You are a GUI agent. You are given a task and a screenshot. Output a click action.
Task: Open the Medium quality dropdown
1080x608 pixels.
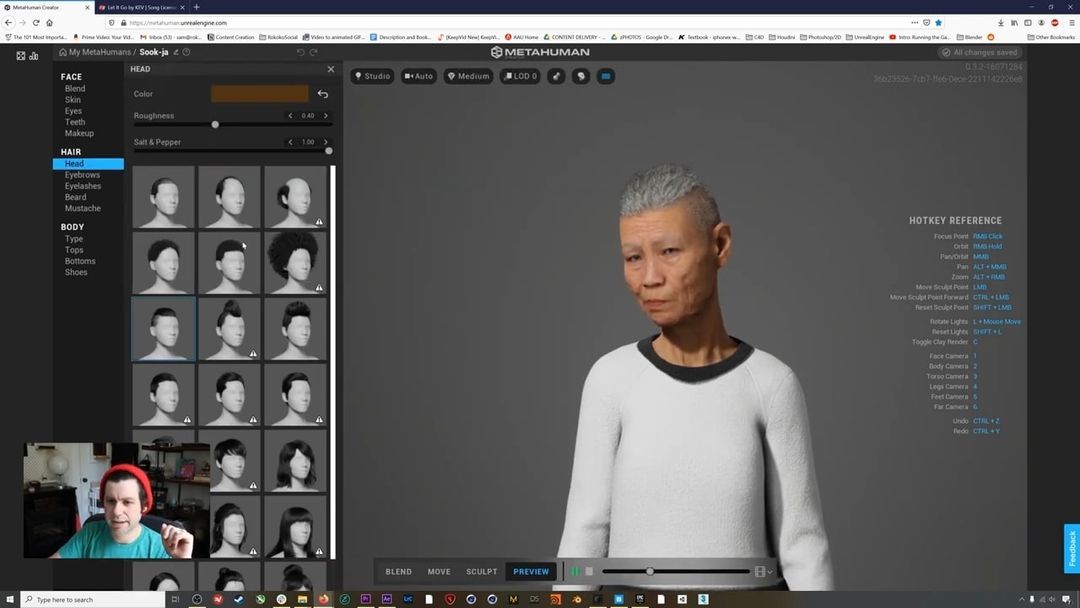pos(468,76)
